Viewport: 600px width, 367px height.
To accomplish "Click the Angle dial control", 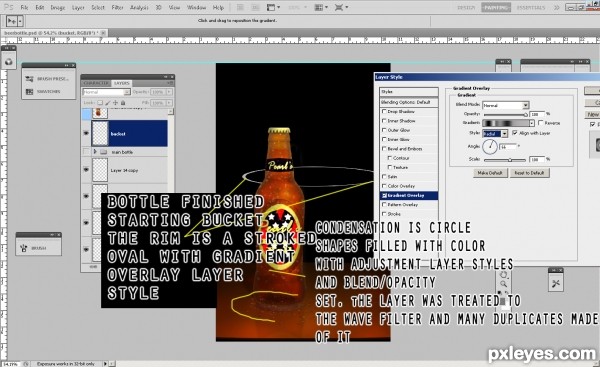I will pyautogui.click(x=490, y=147).
